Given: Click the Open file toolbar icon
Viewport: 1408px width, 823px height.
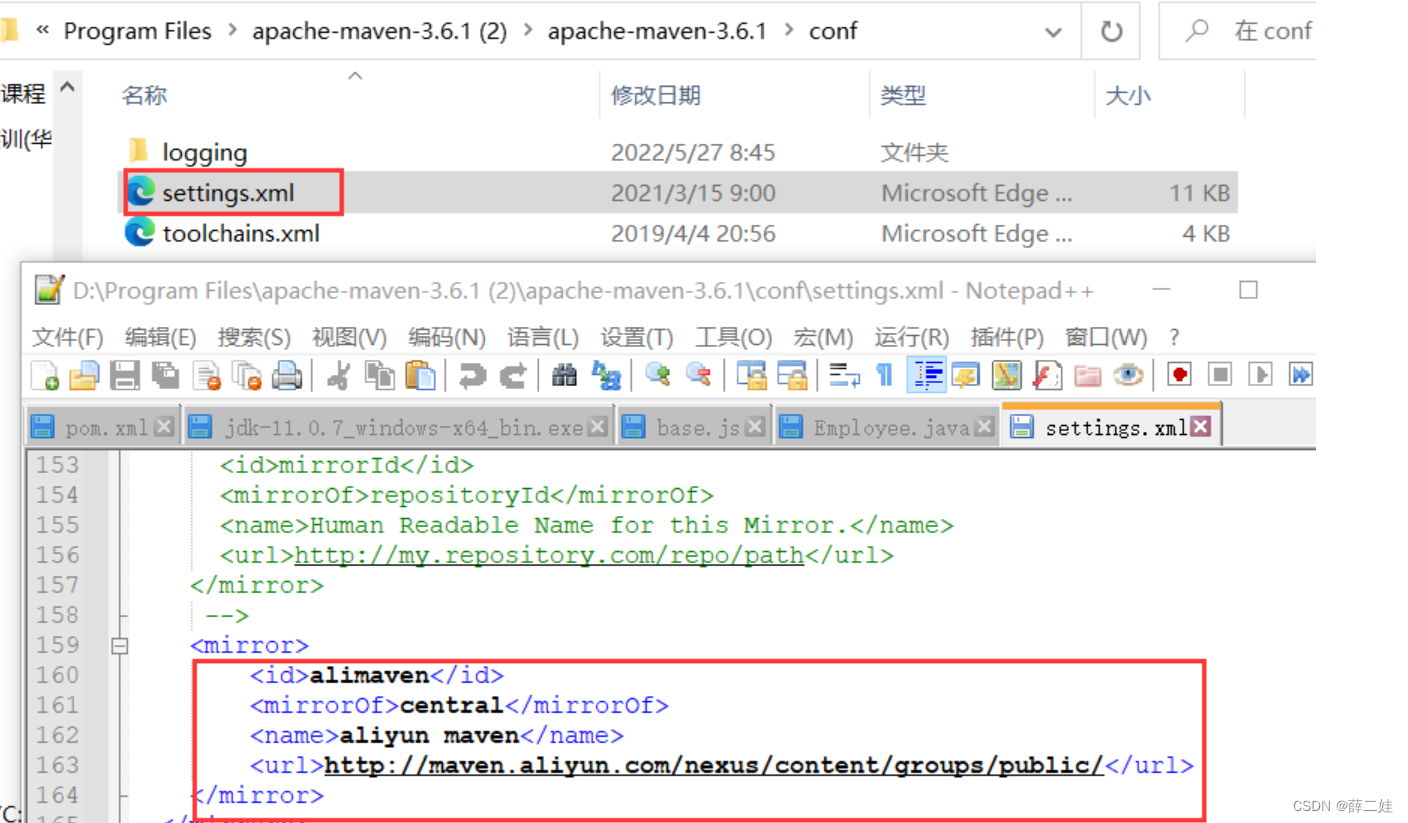Looking at the screenshot, I should 85,376.
